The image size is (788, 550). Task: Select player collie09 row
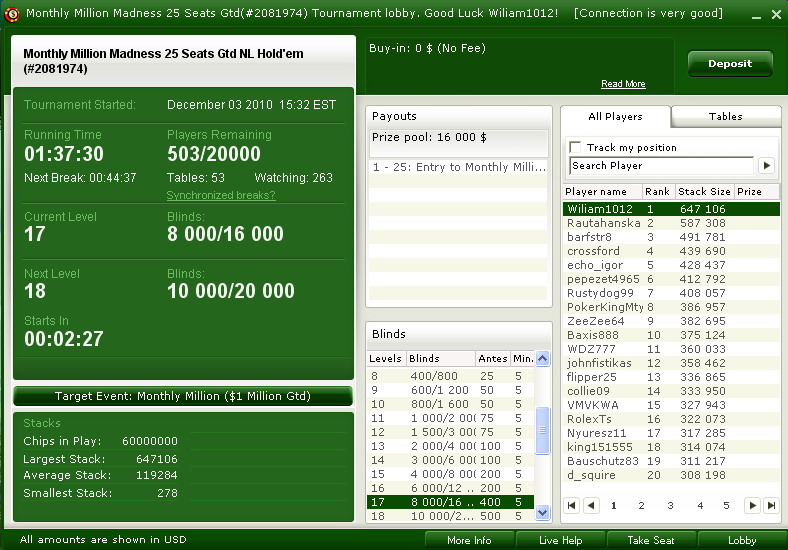pos(671,391)
